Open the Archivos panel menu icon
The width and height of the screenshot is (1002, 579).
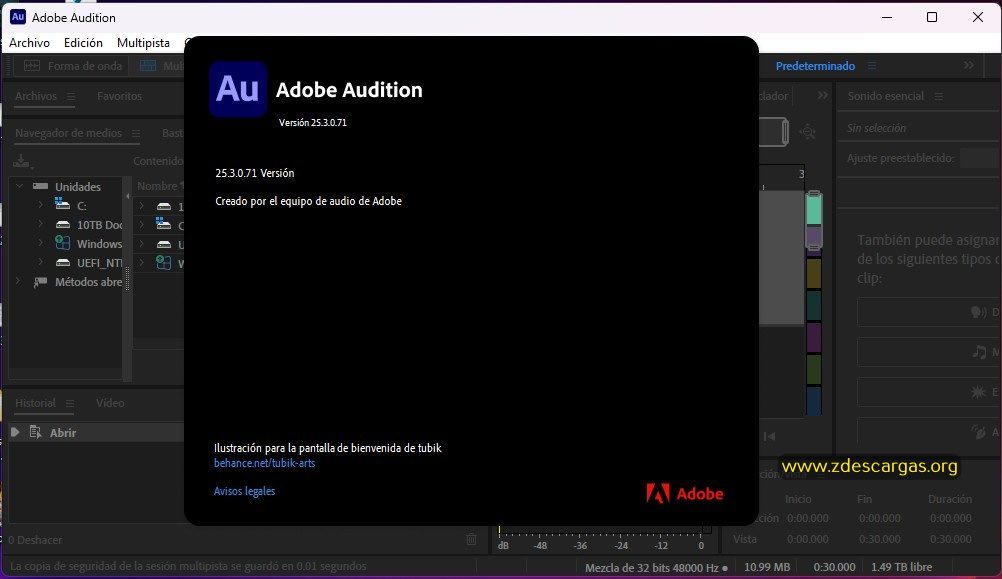[71, 96]
